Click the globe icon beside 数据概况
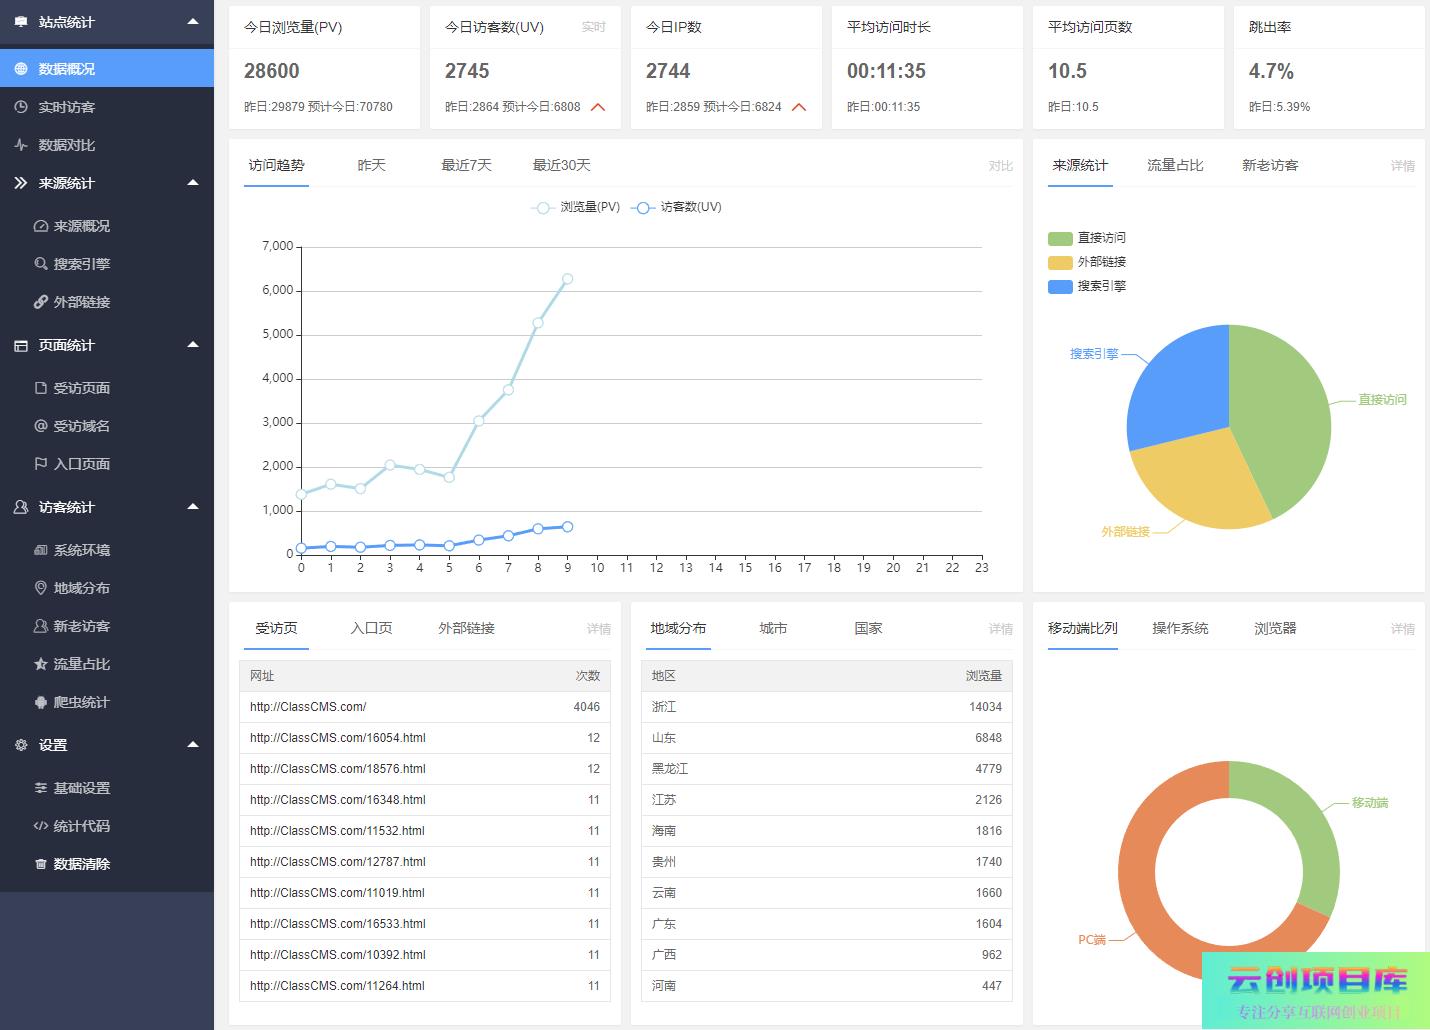1430x1030 pixels. (x=21, y=69)
